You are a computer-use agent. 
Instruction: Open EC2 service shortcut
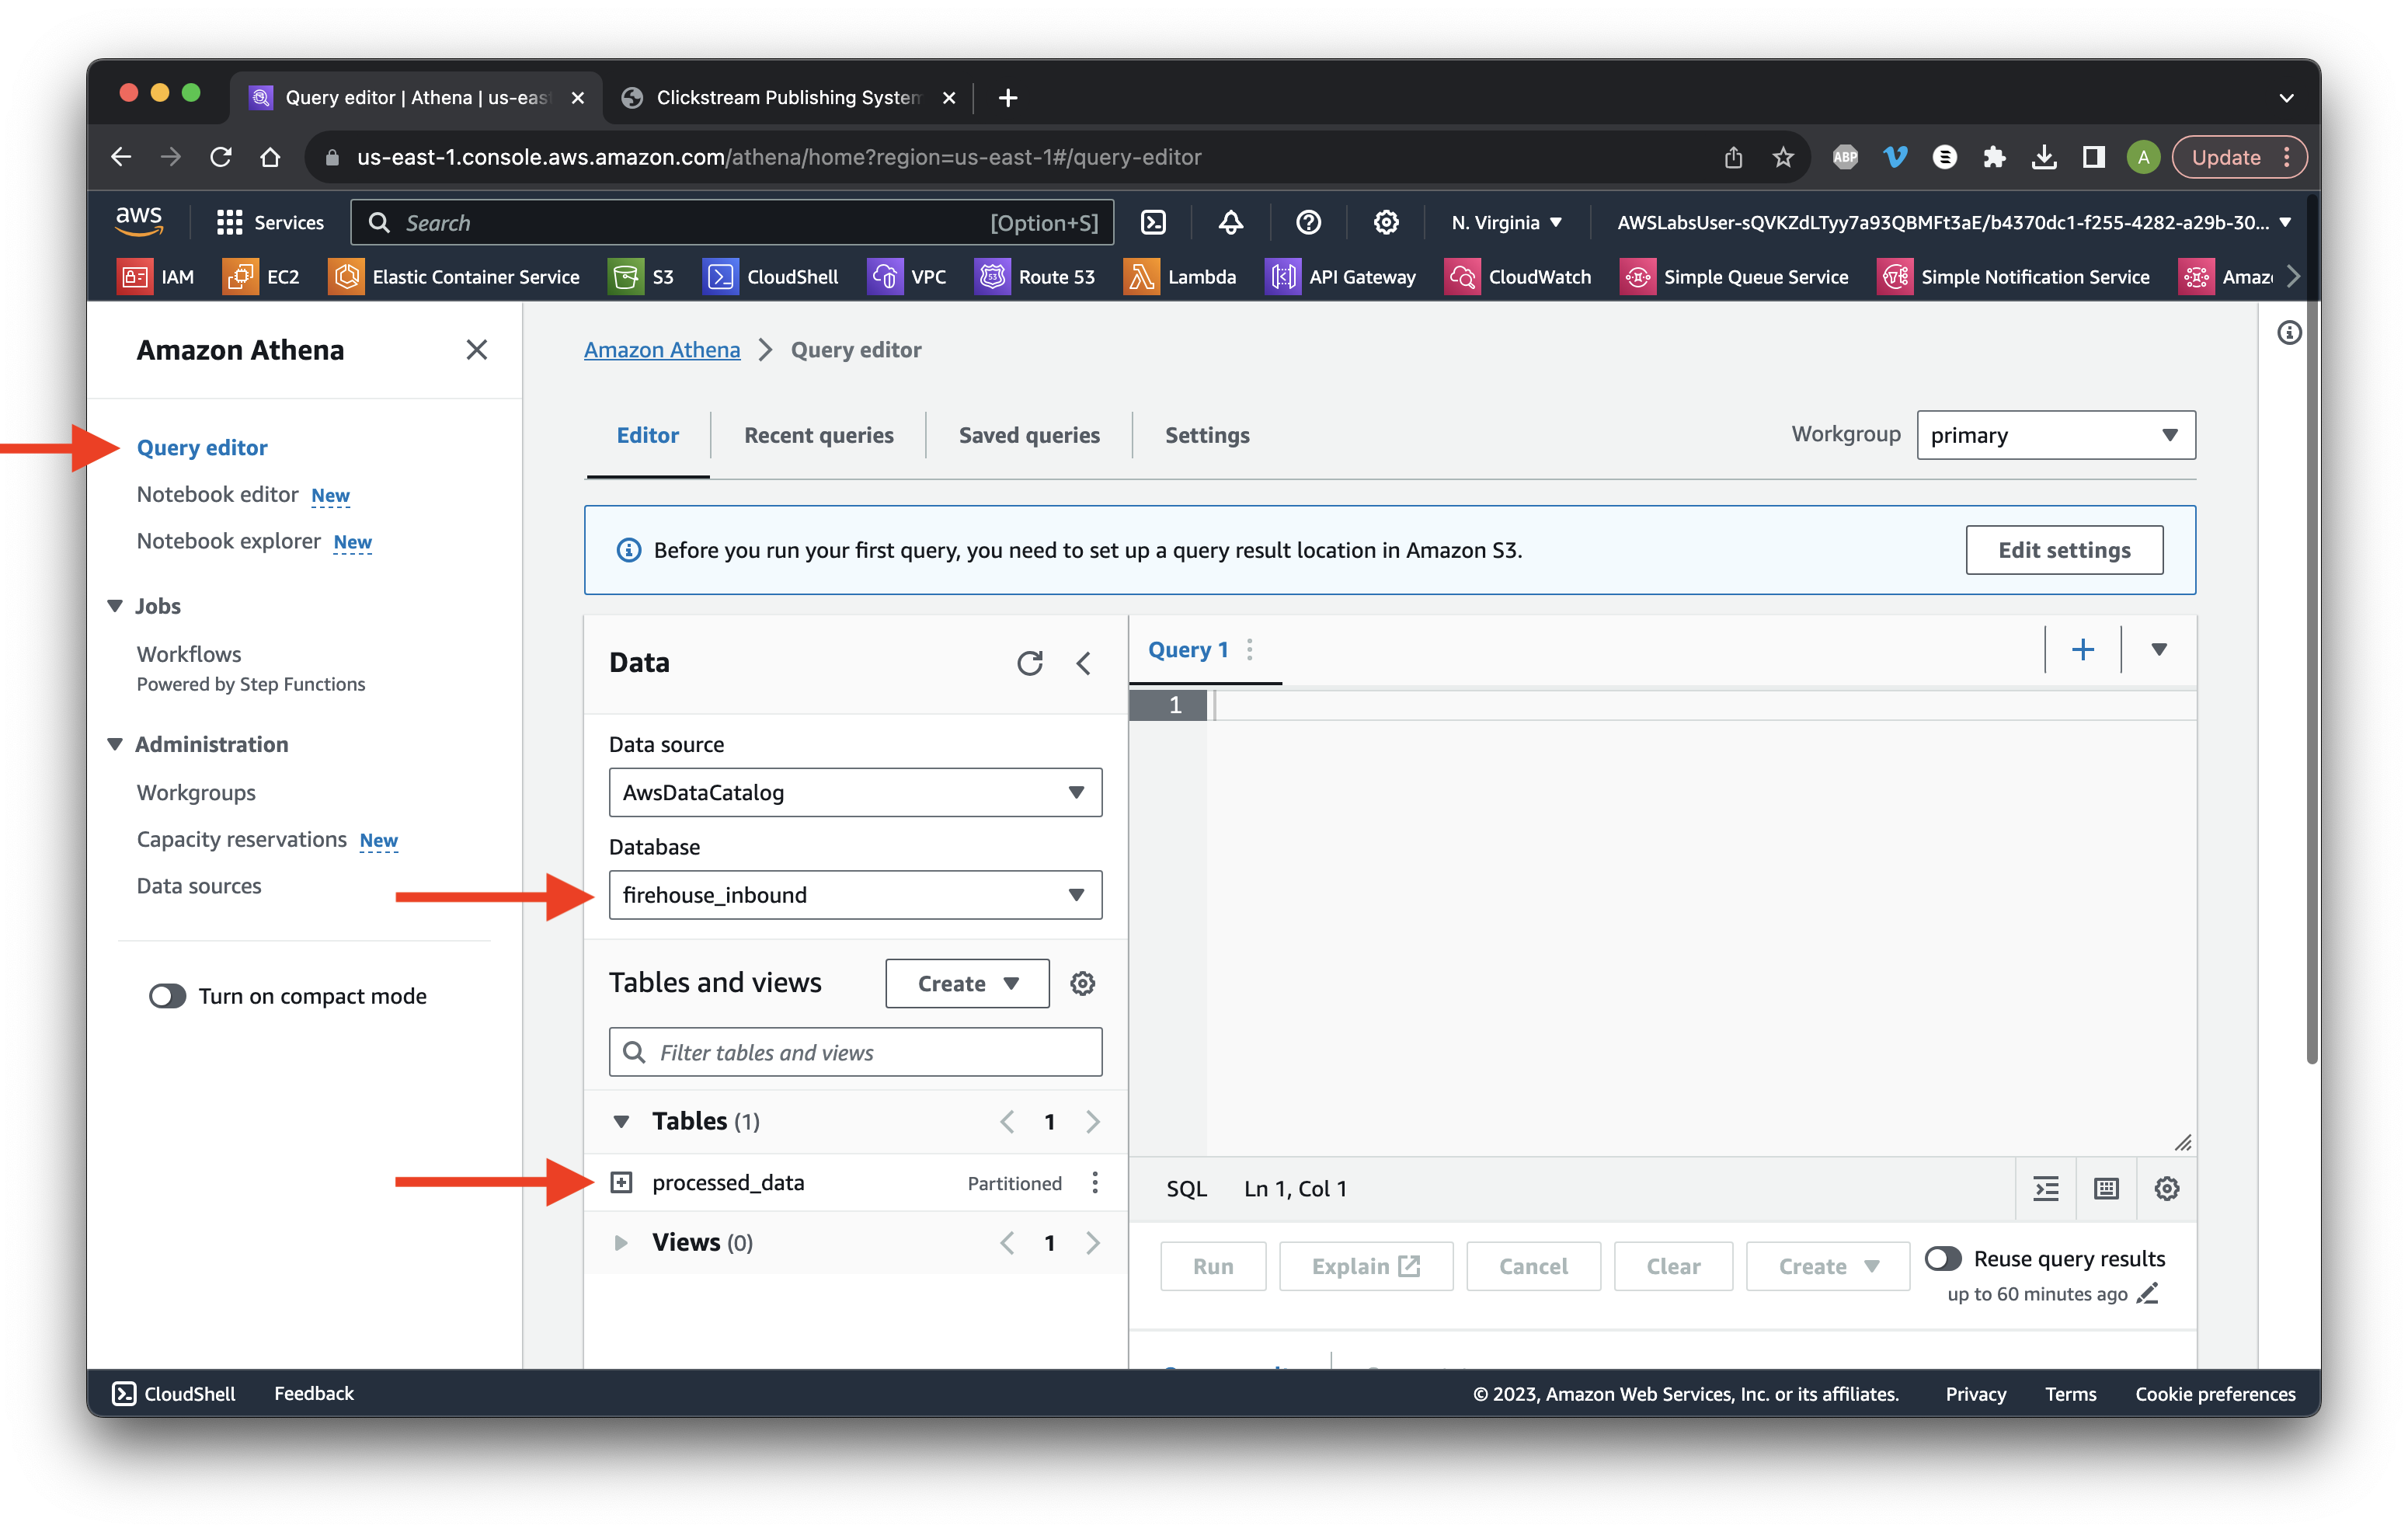[262, 277]
